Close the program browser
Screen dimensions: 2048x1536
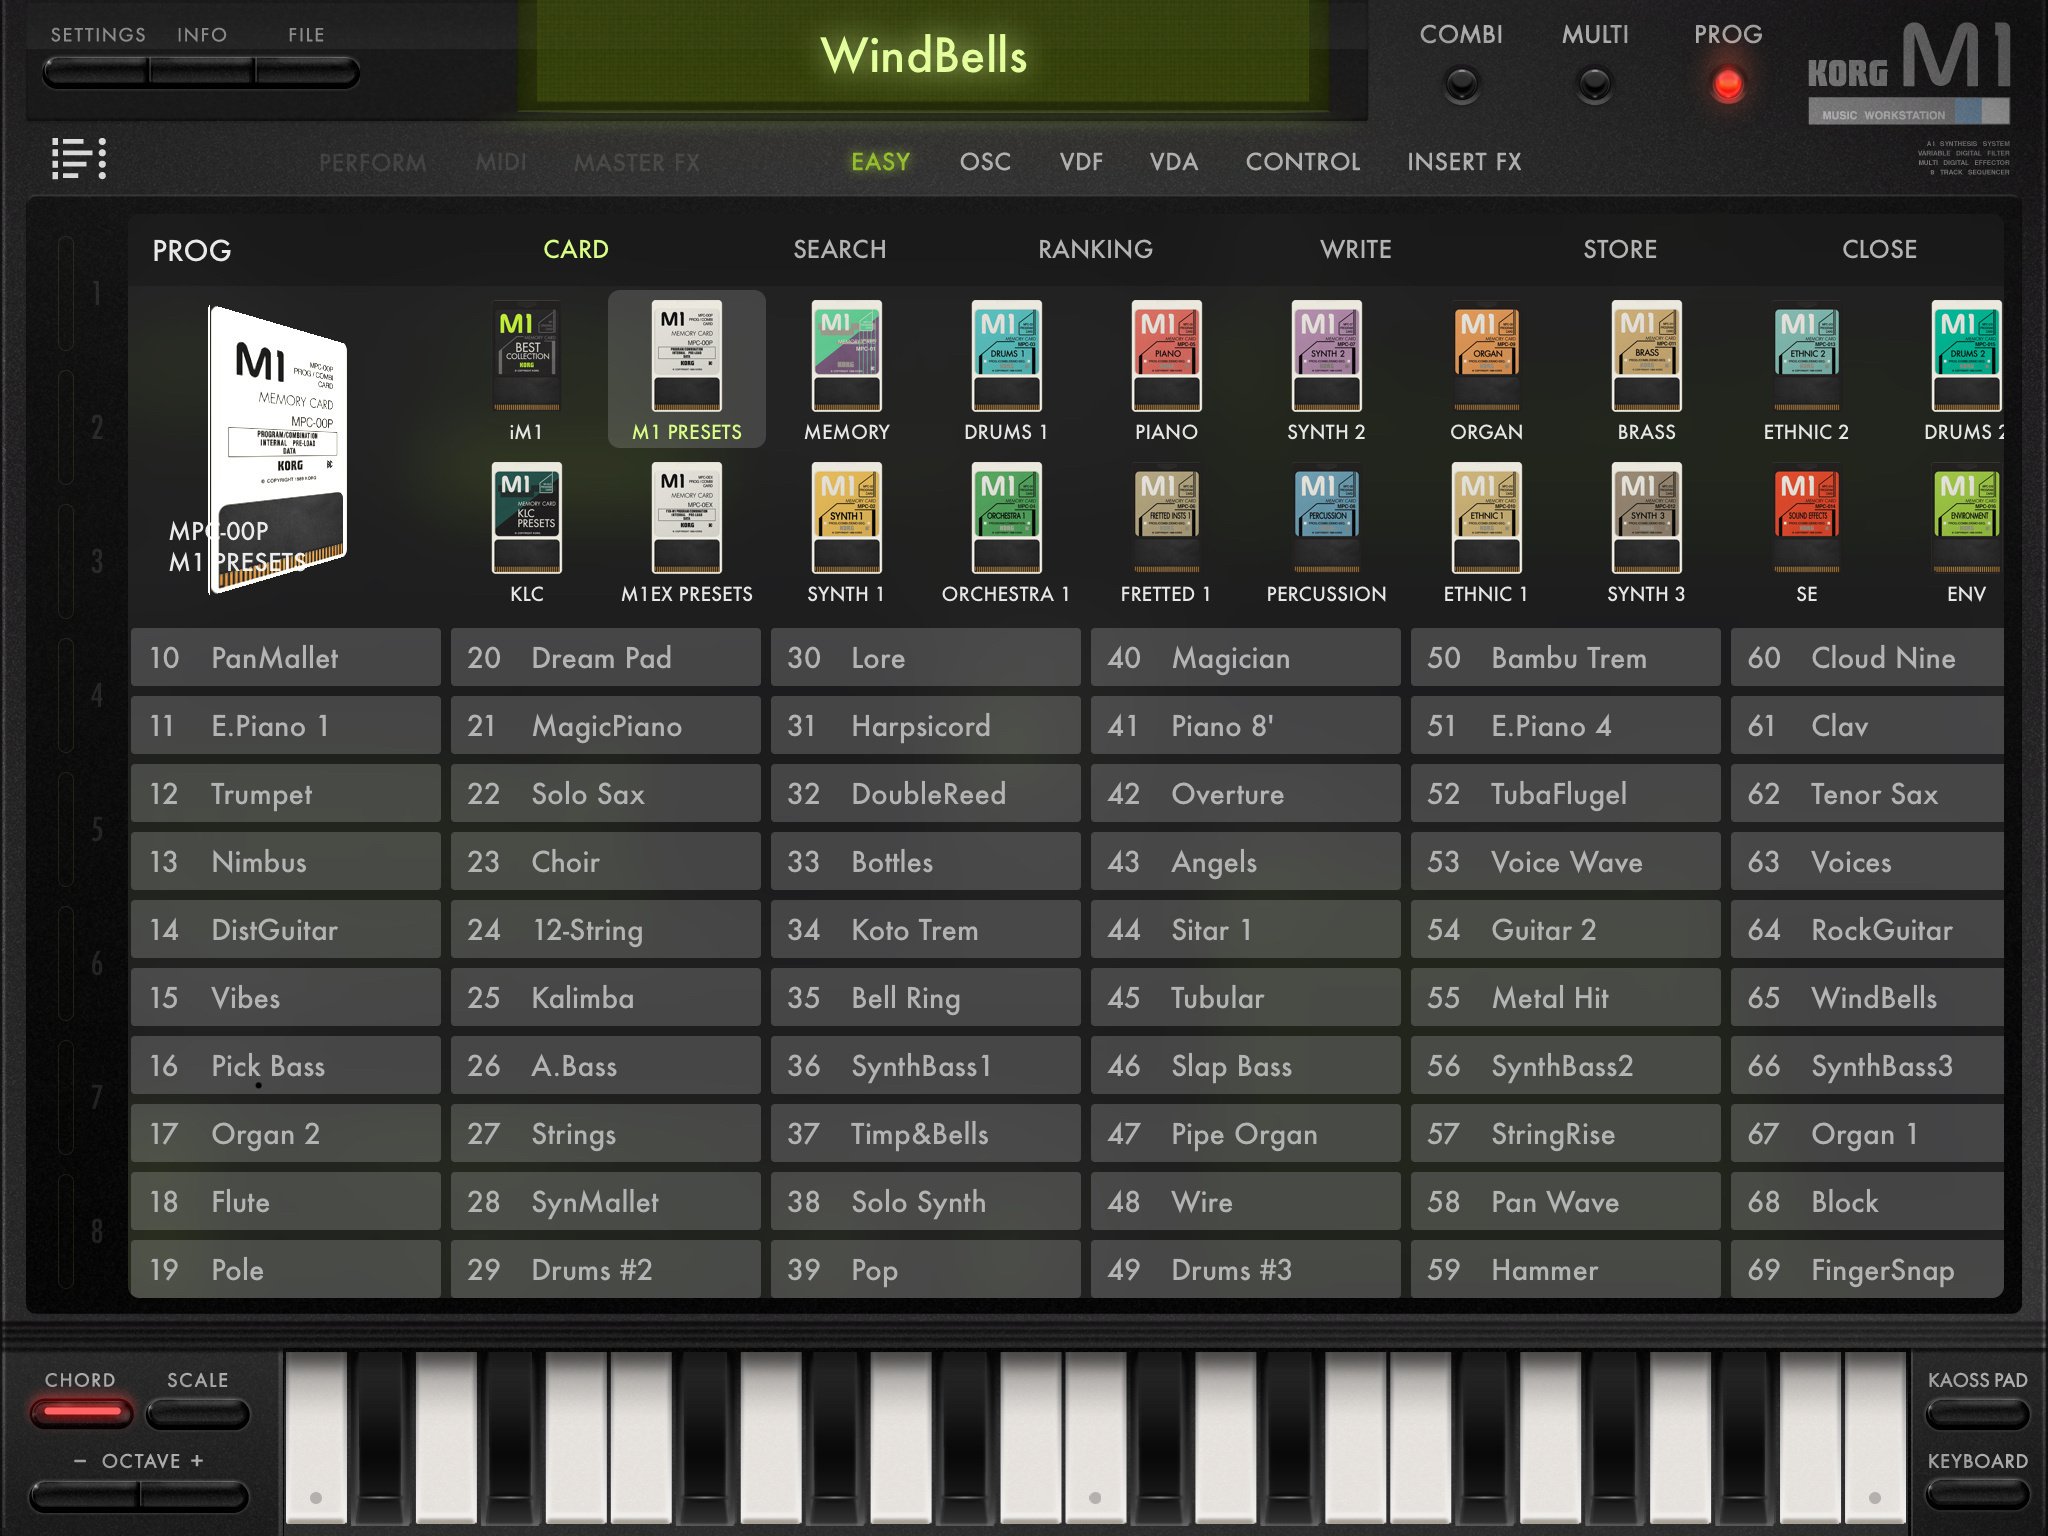tap(1879, 249)
